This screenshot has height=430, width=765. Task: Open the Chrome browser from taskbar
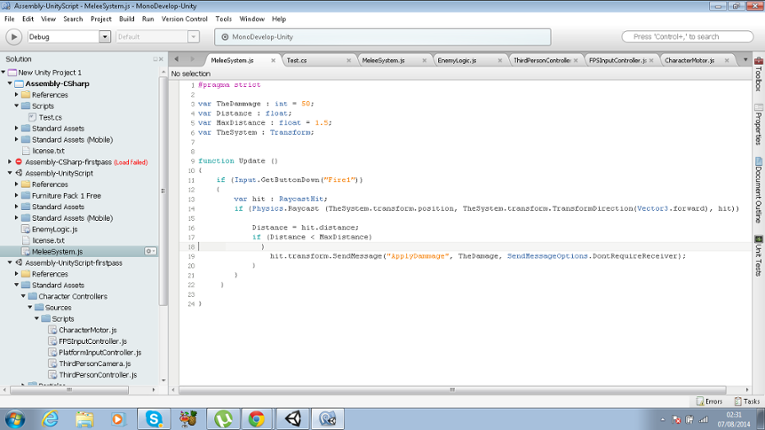pyautogui.click(x=257, y=418)
